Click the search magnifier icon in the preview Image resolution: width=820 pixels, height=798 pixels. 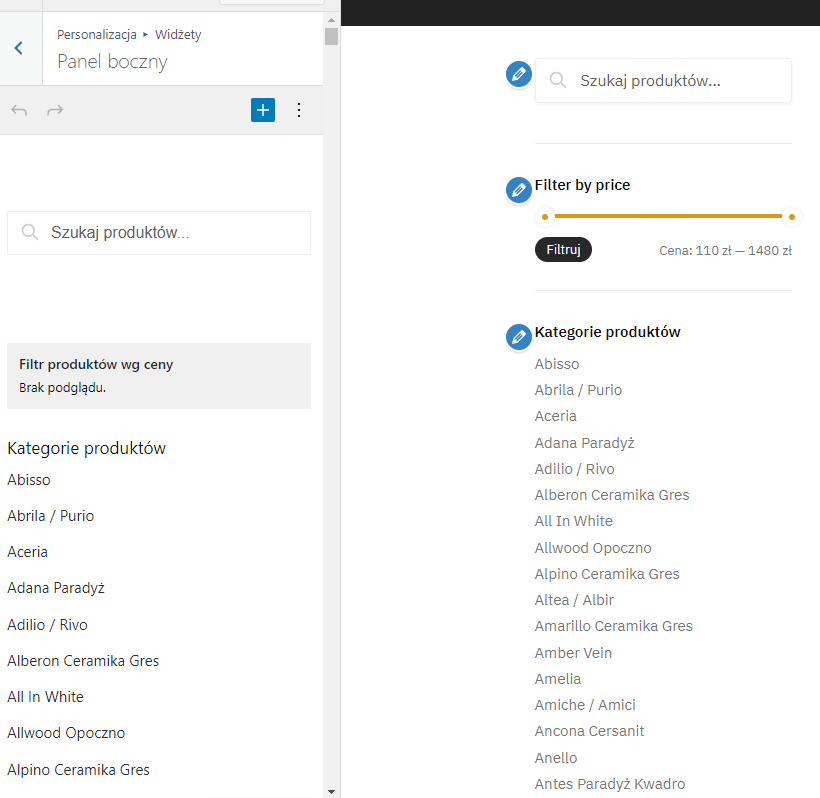[x=558, y=81]
